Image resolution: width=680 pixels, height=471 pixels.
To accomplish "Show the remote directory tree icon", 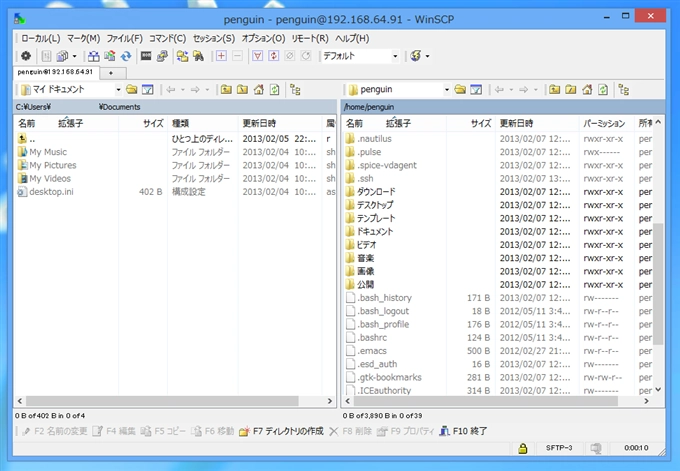I will pyautogui.click(x=624, y=90).
